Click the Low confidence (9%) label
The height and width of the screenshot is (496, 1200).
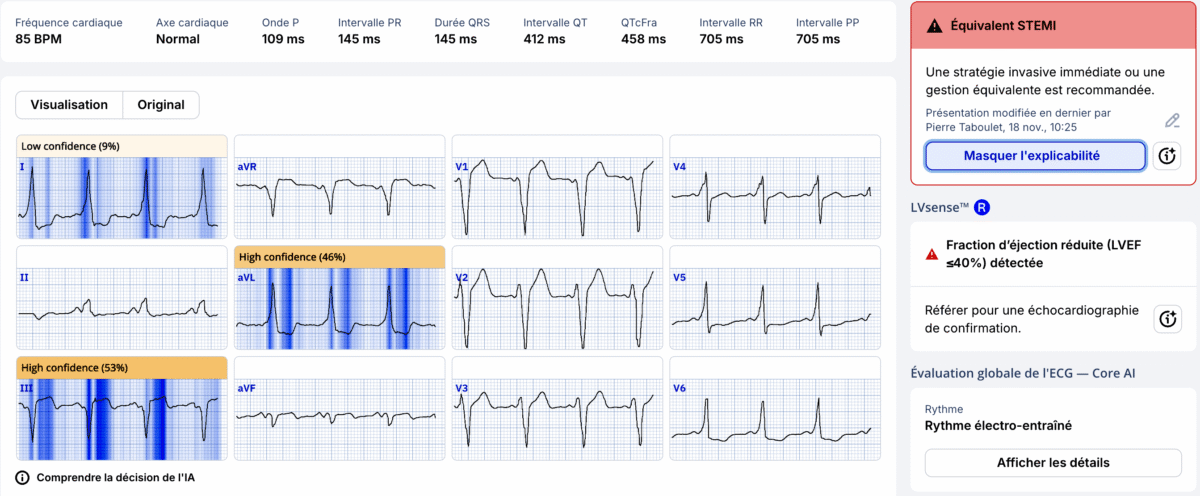point(70,146)
